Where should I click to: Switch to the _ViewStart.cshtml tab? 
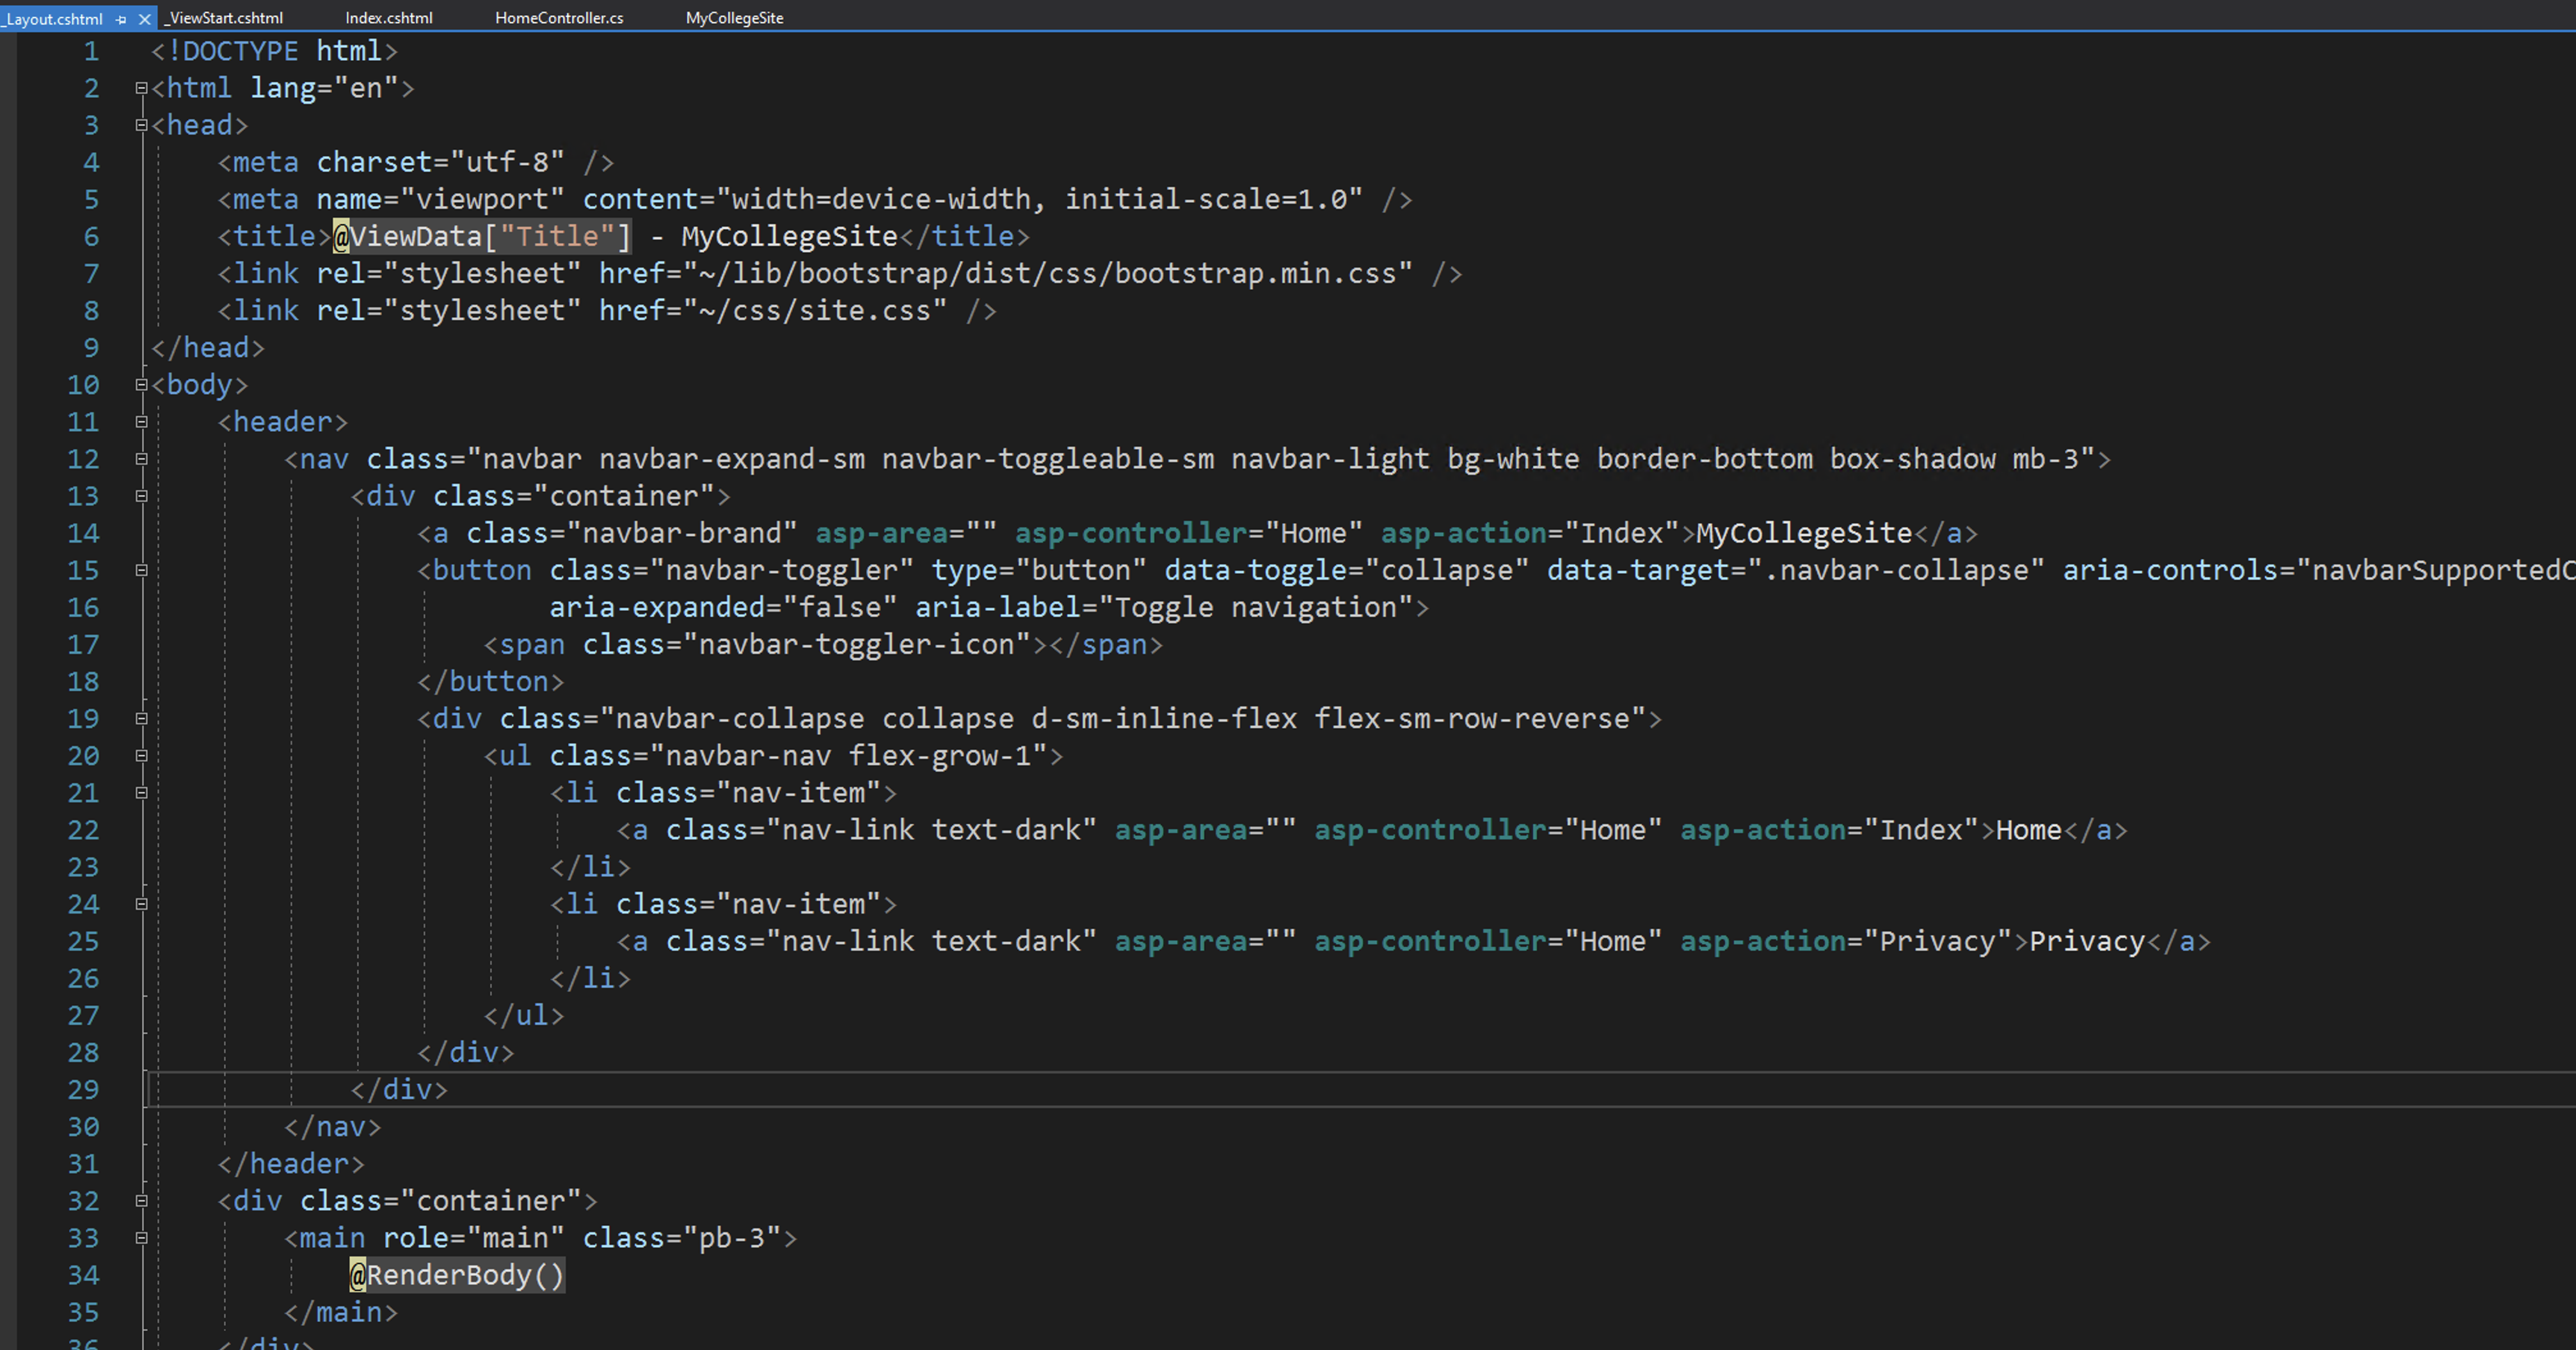[x=225, y=18]
